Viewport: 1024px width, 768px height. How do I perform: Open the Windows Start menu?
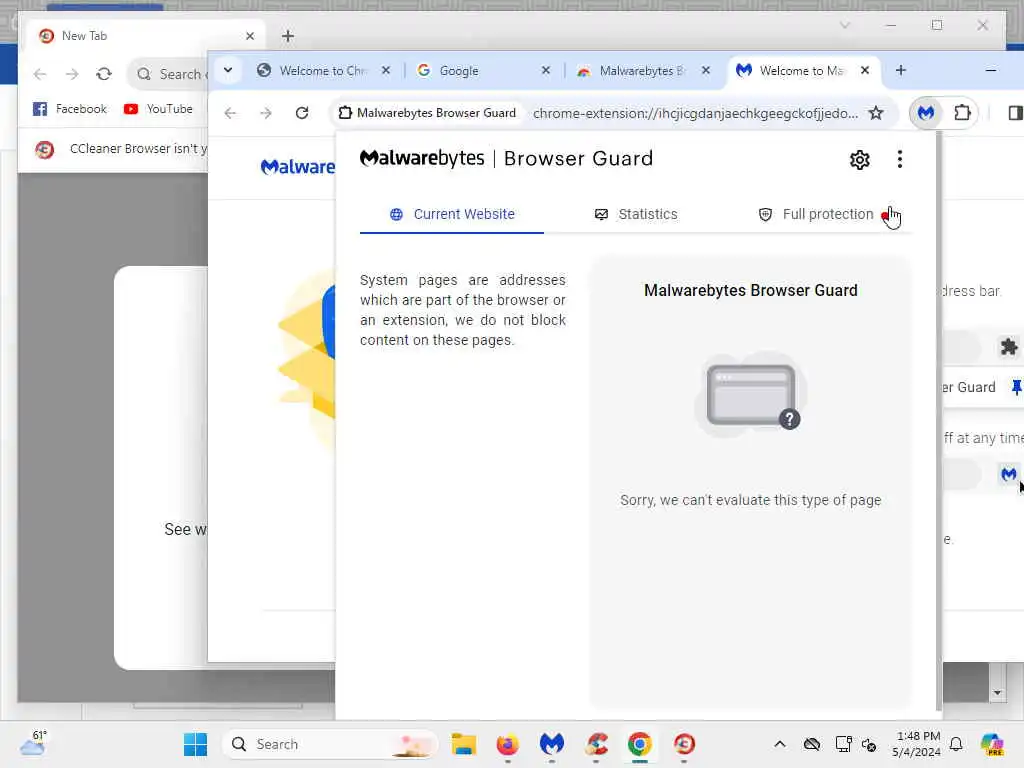[195, 744]
